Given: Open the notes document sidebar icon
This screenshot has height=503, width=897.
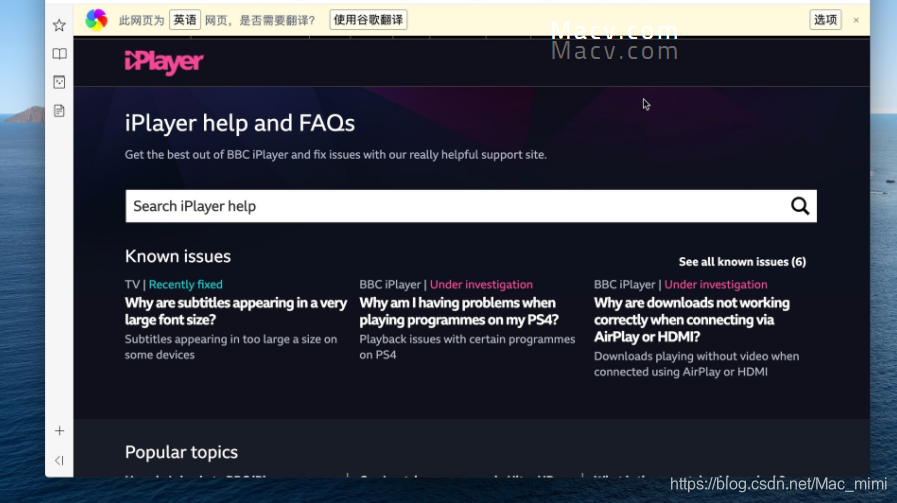Looking at the screenshot, I should click(x=59, y=111).
